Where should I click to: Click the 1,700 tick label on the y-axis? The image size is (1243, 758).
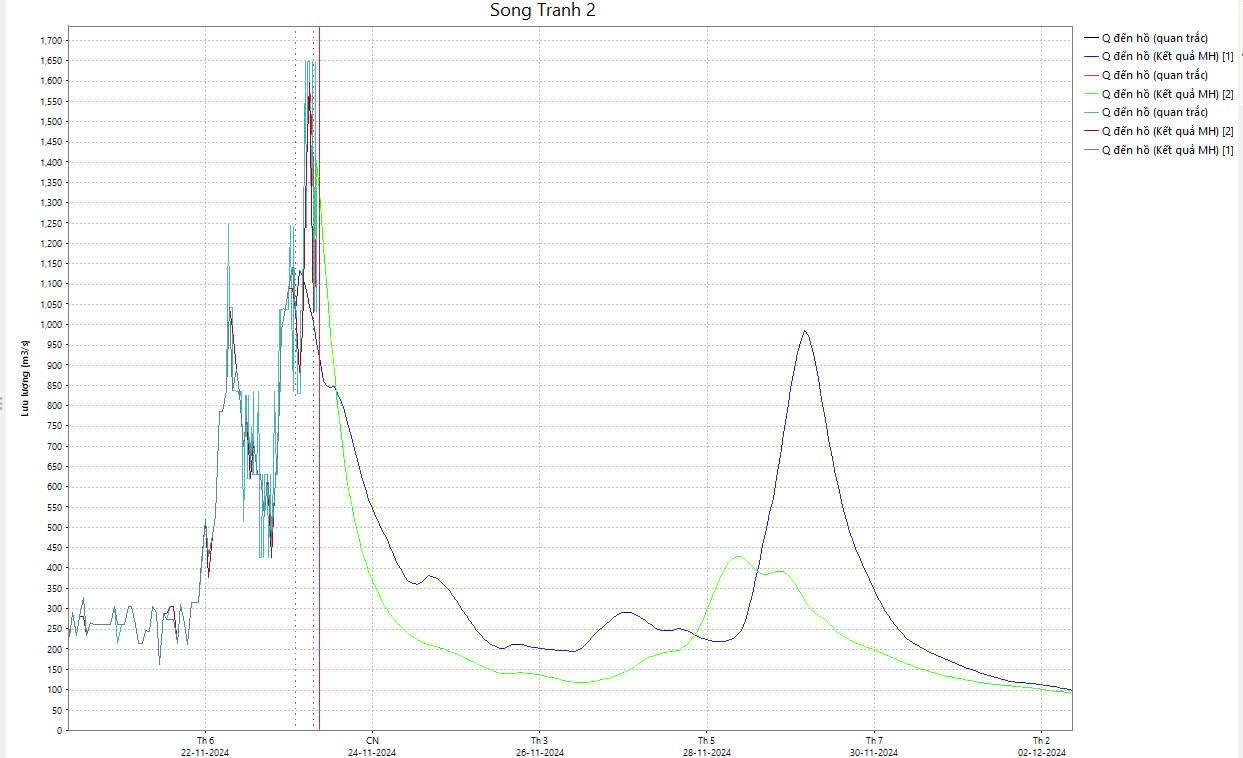[50, 40]
